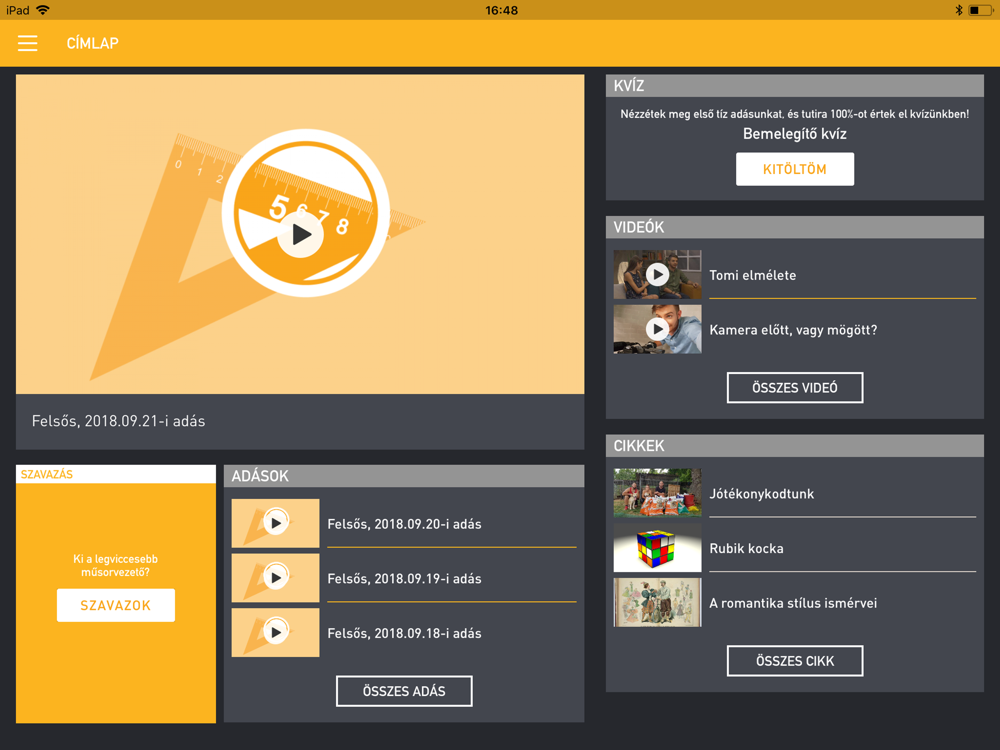Read the 'Rubik kocka' article title
Image resolution: width=1000 pixels, height=750 pixels.
point(746,548)
